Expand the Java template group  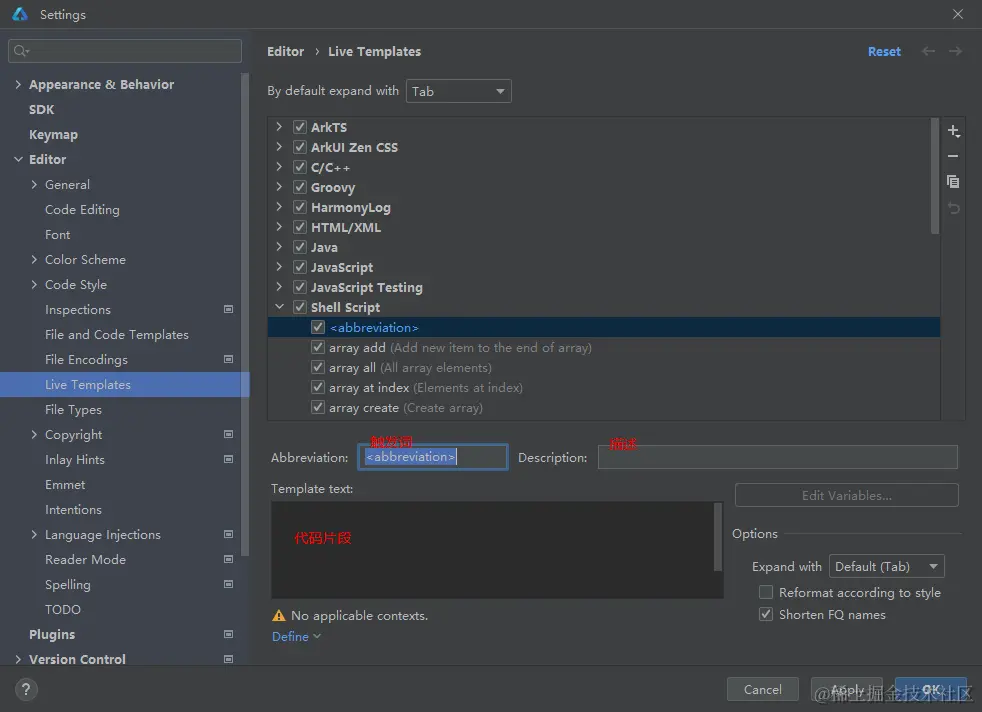click(279, 247)
